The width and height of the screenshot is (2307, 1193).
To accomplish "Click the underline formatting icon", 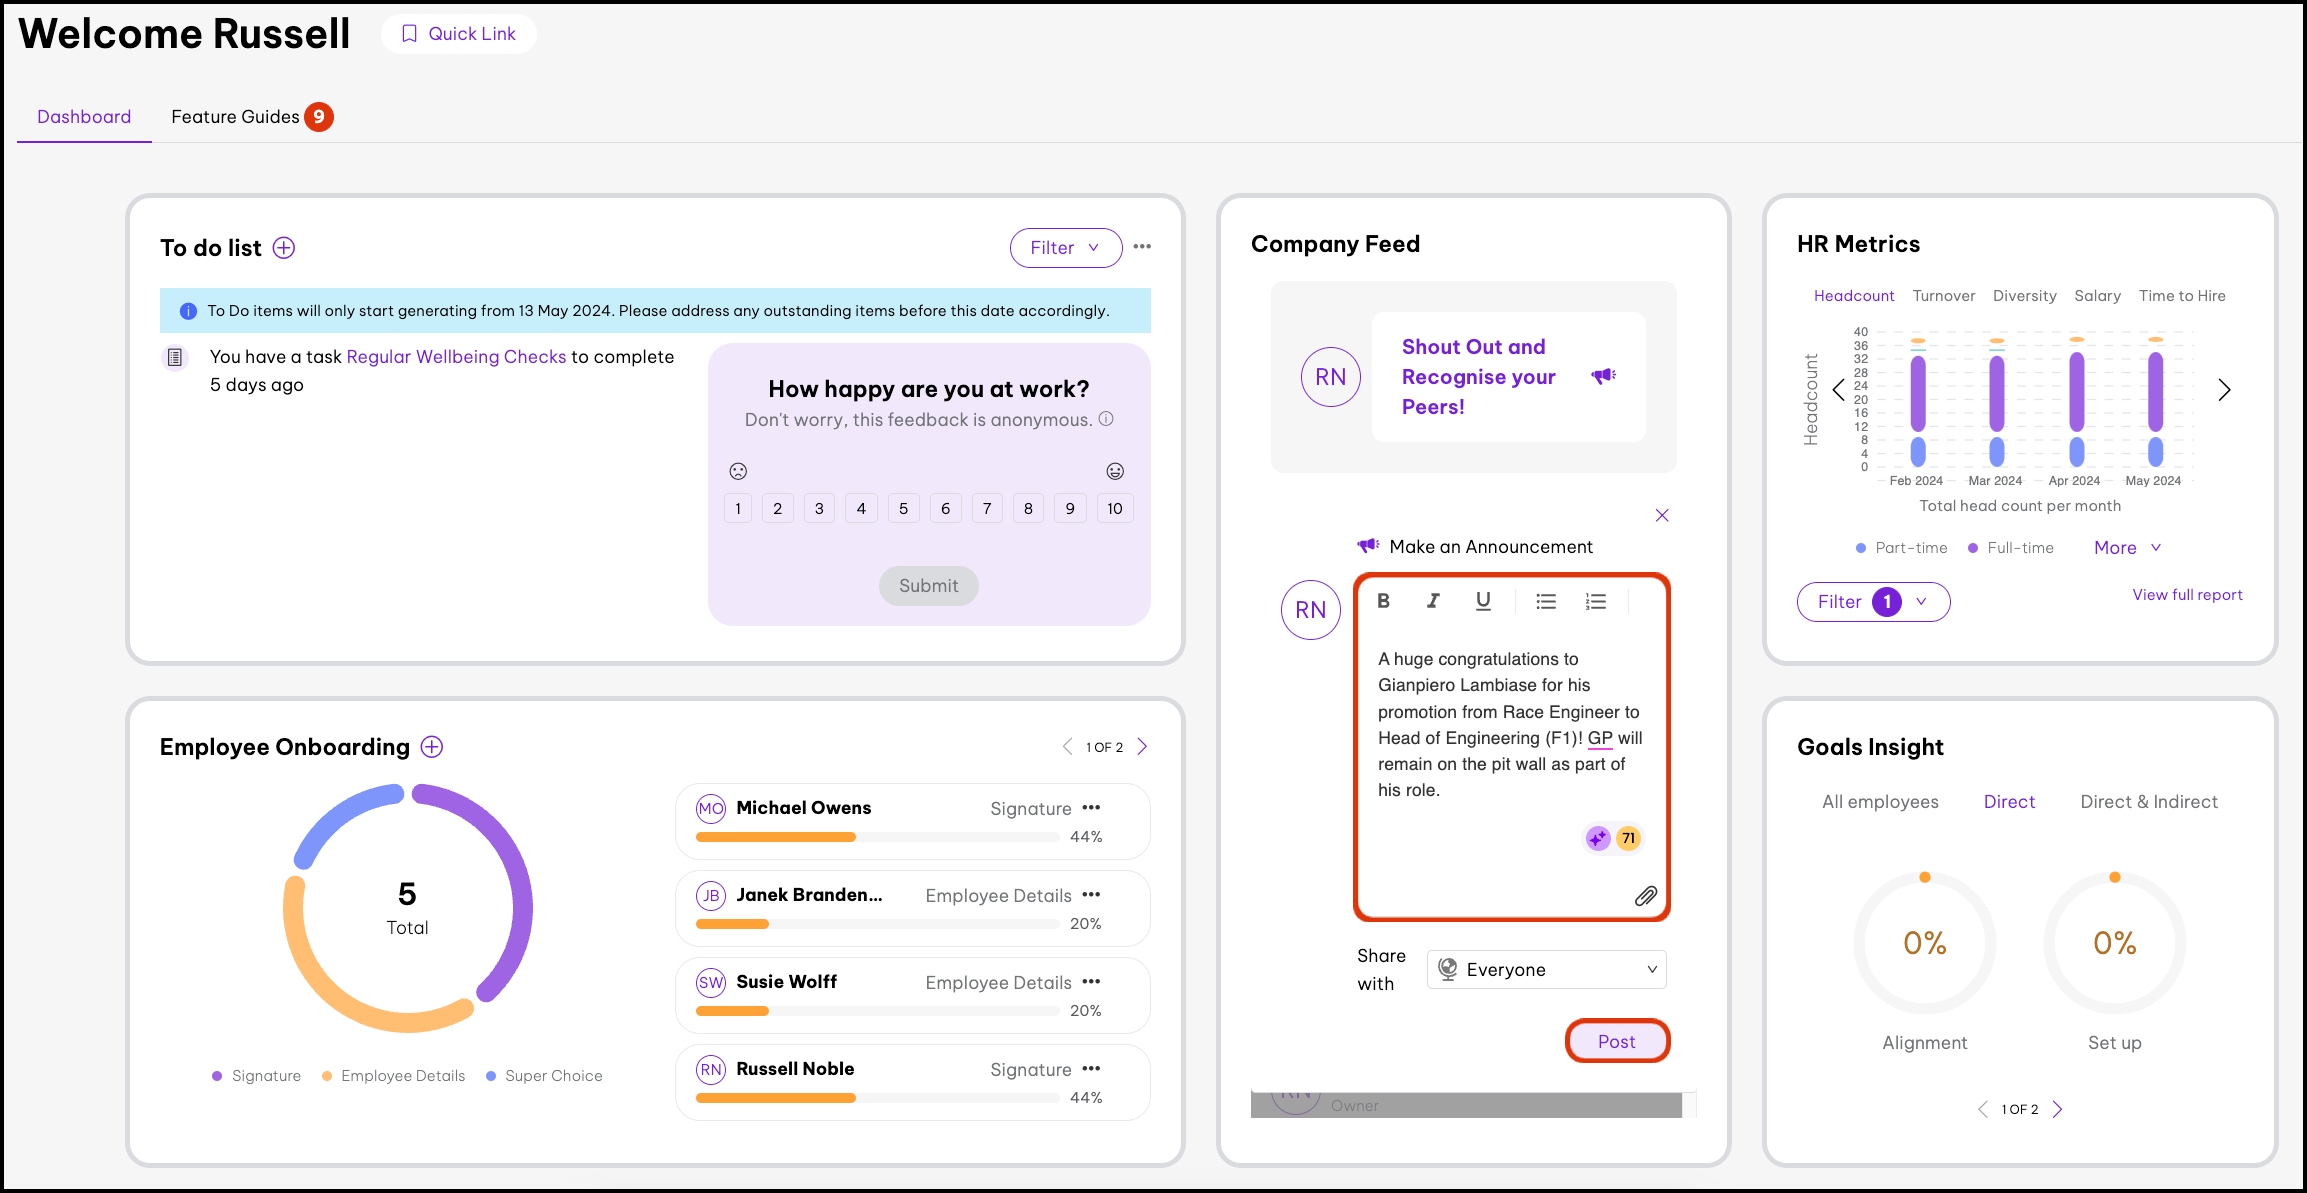I will click(x=1483, y=601).
